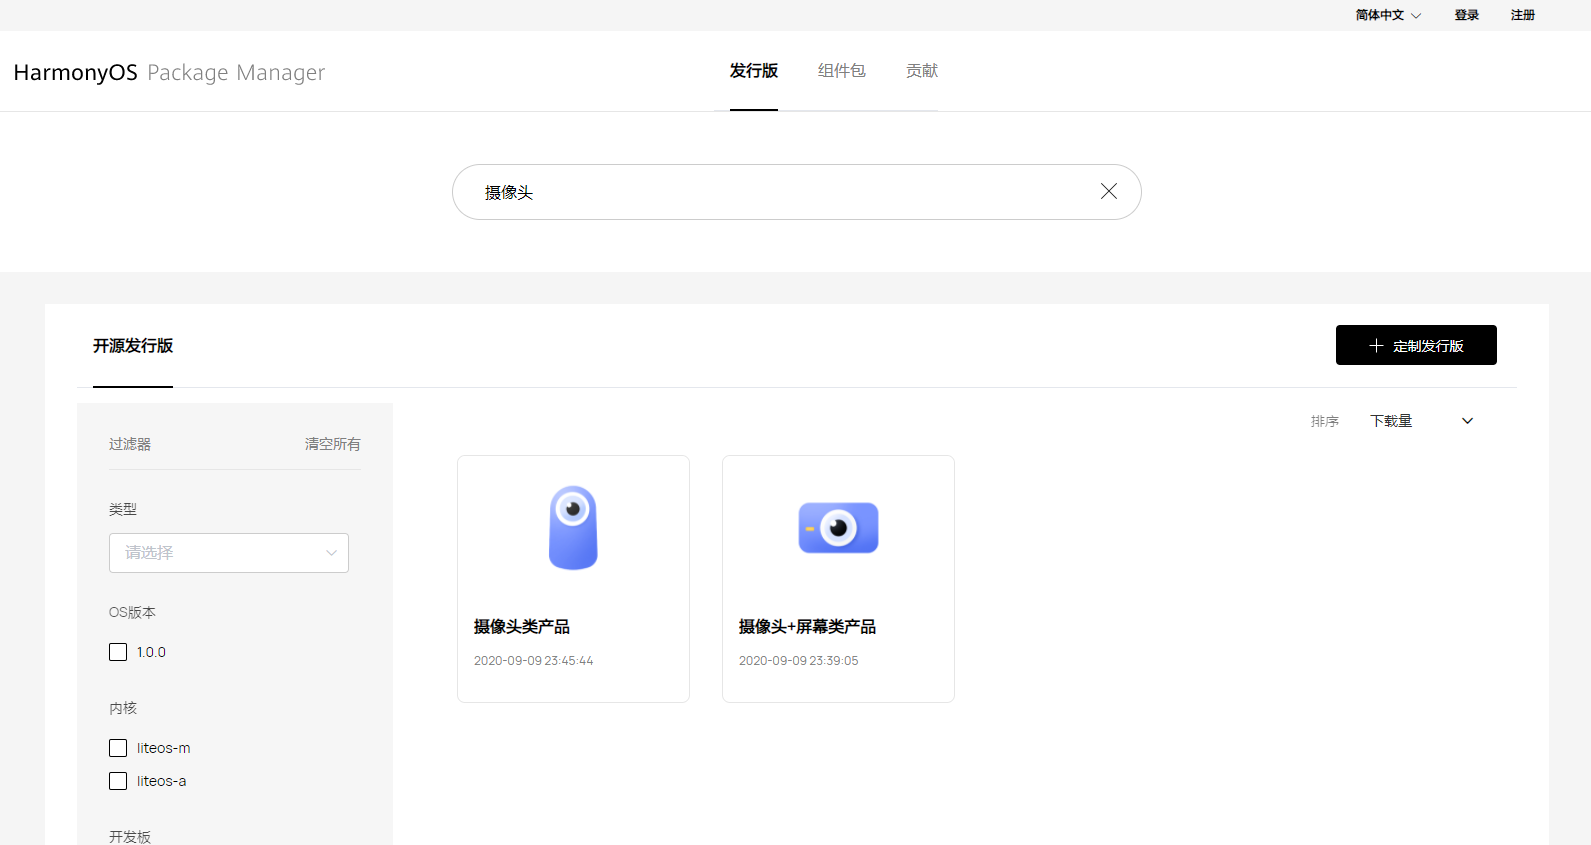
Task: Toggle the 1.0.0 OS version checkbox
Action: click(118, 652)
